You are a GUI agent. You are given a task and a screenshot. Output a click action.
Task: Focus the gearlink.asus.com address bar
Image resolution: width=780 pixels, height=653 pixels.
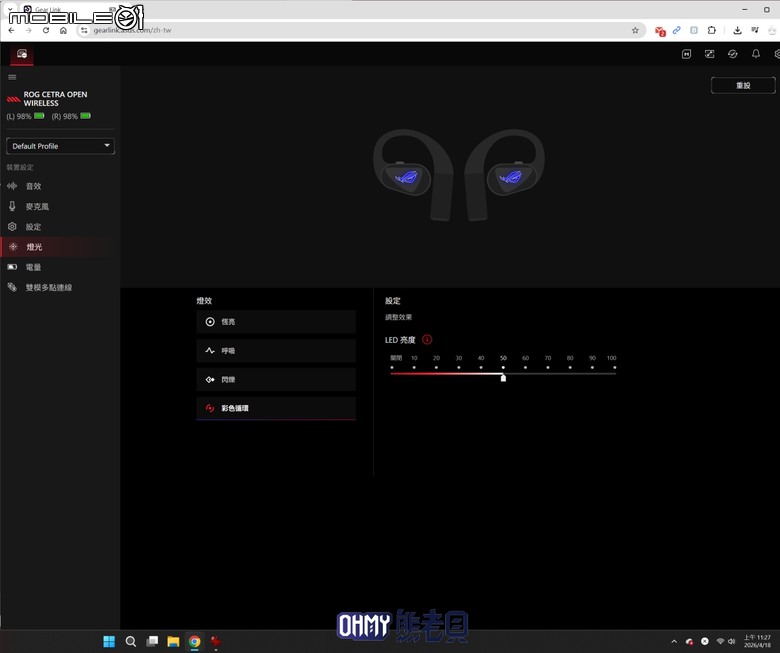click(x=361, y=30)
